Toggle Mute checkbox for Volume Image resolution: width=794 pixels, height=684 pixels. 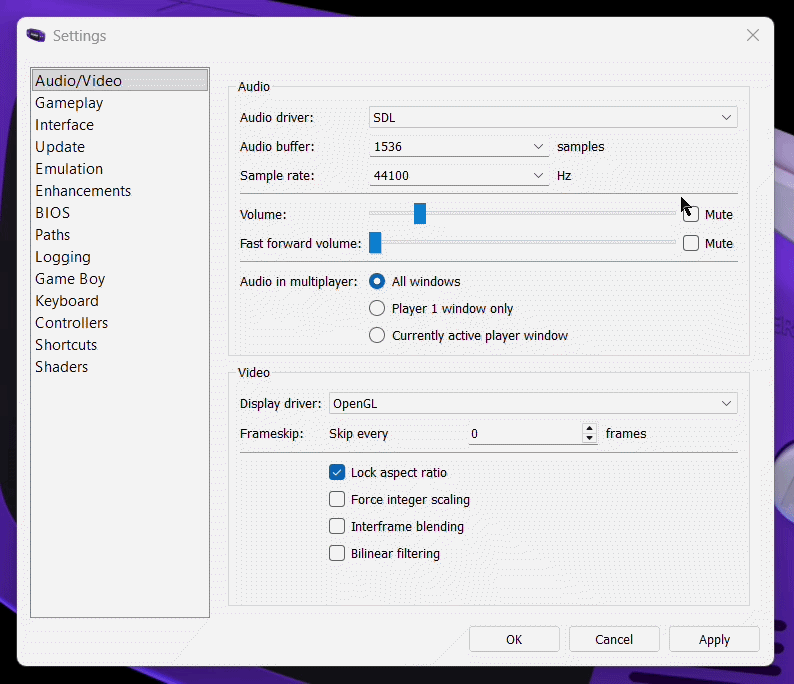click(x=691, y=214)
